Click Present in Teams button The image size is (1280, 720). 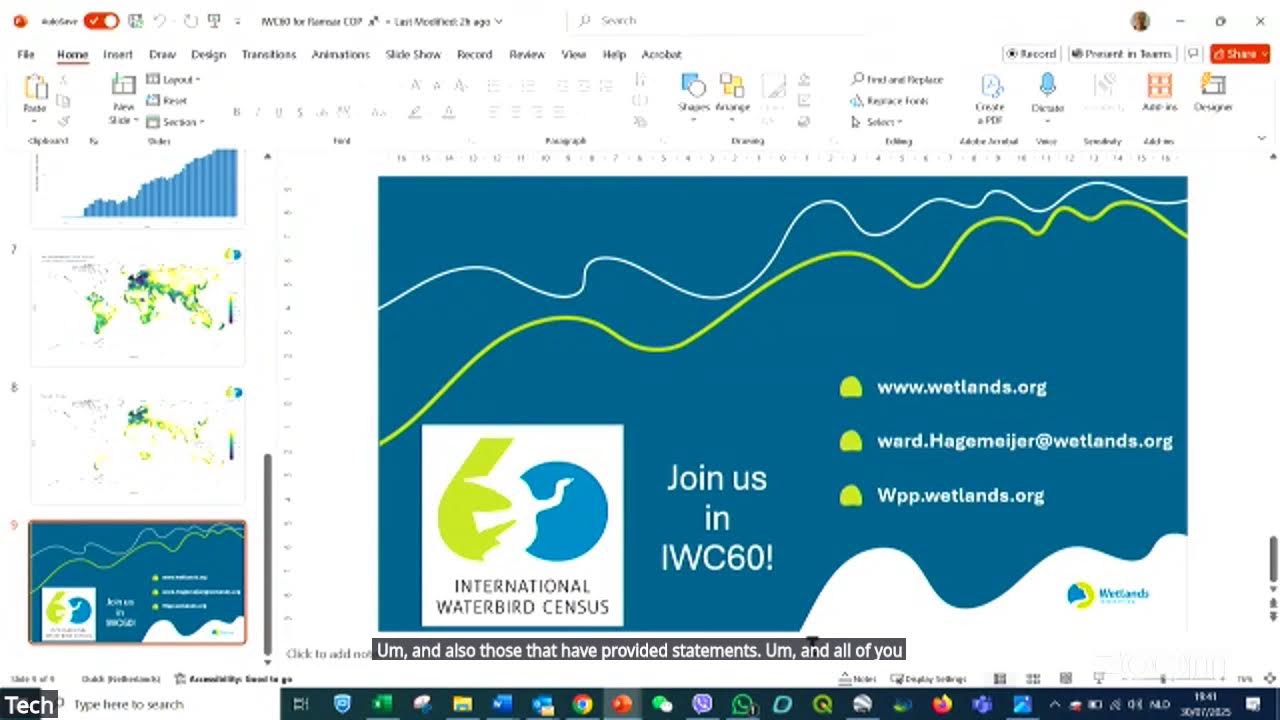[1121, 54]
